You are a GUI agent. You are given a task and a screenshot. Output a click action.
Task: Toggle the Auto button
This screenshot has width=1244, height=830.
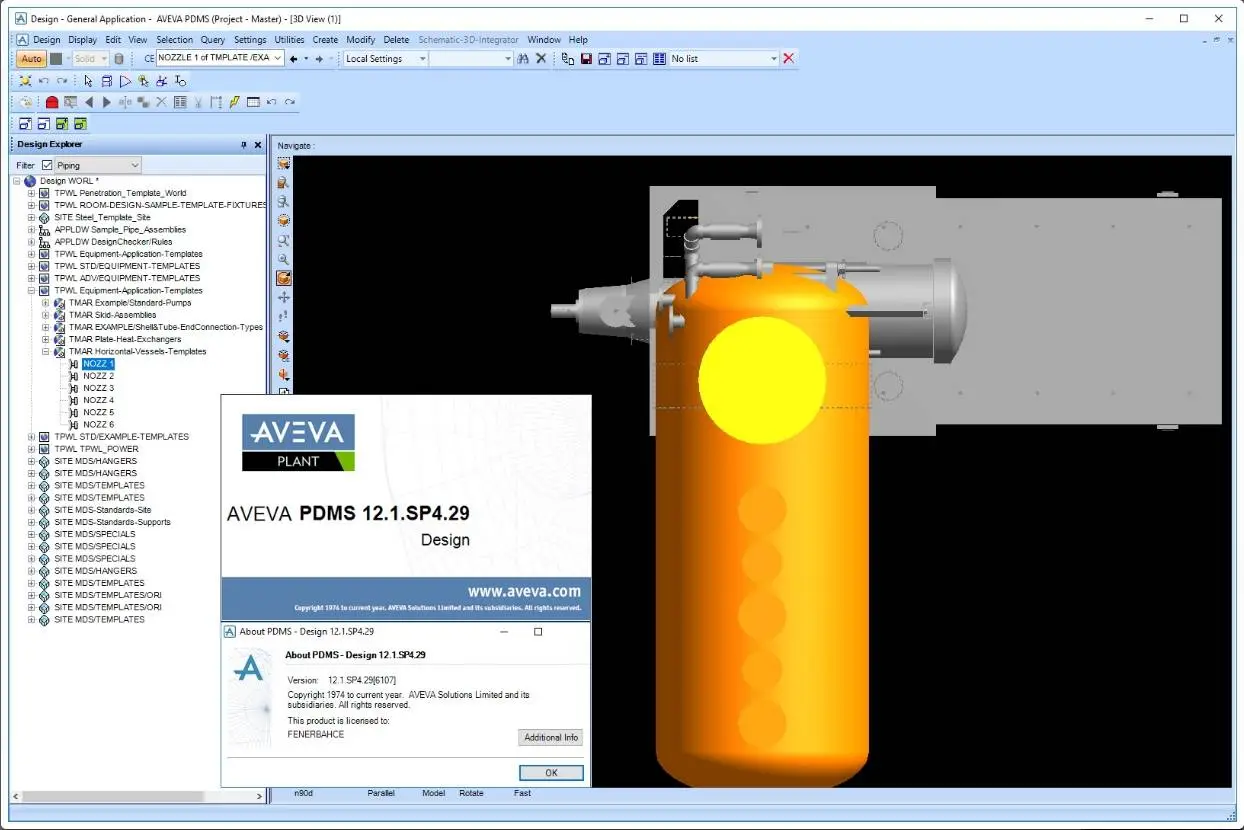click(32, 59)
